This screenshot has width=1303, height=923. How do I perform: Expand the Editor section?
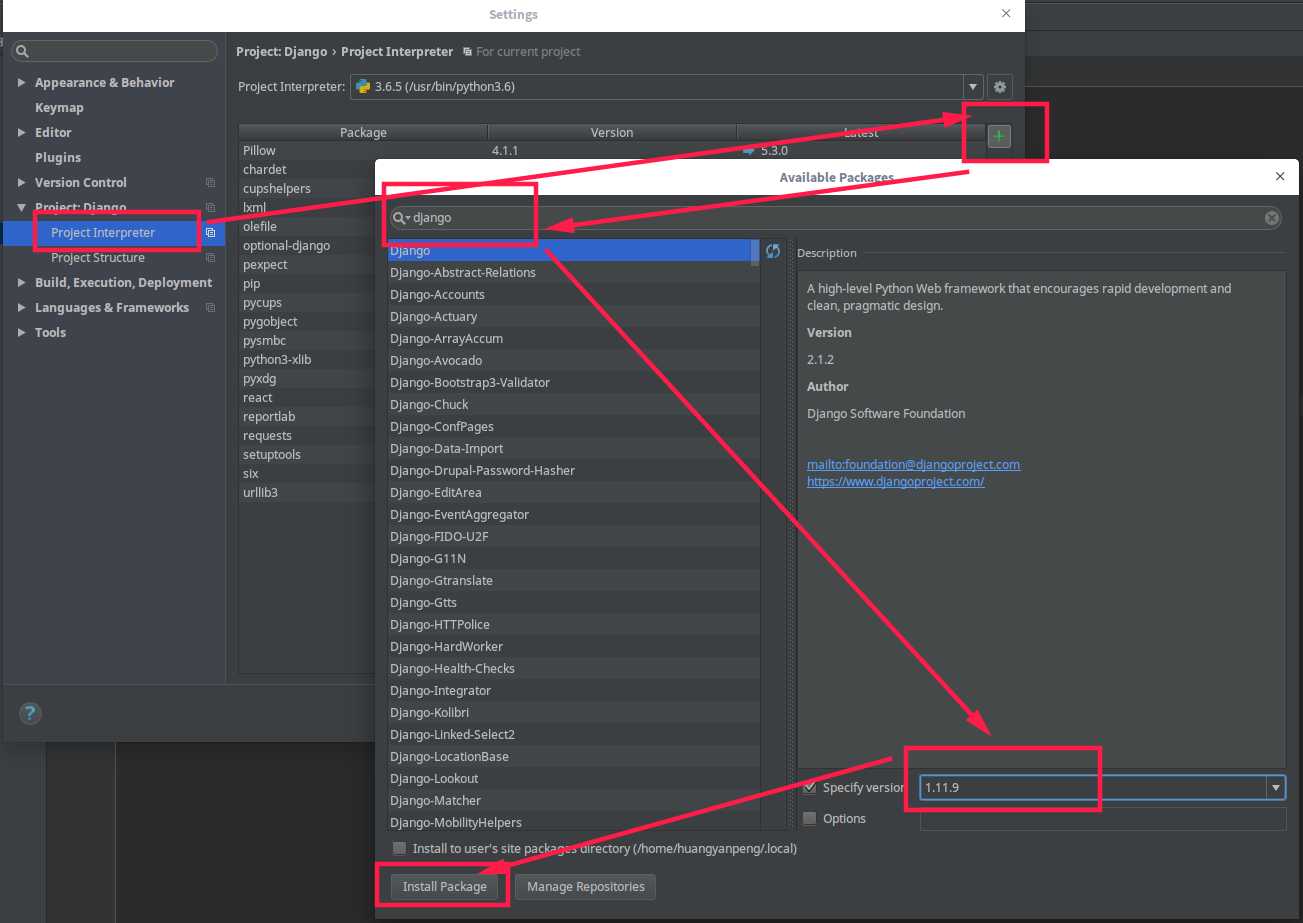coord(22,133)
